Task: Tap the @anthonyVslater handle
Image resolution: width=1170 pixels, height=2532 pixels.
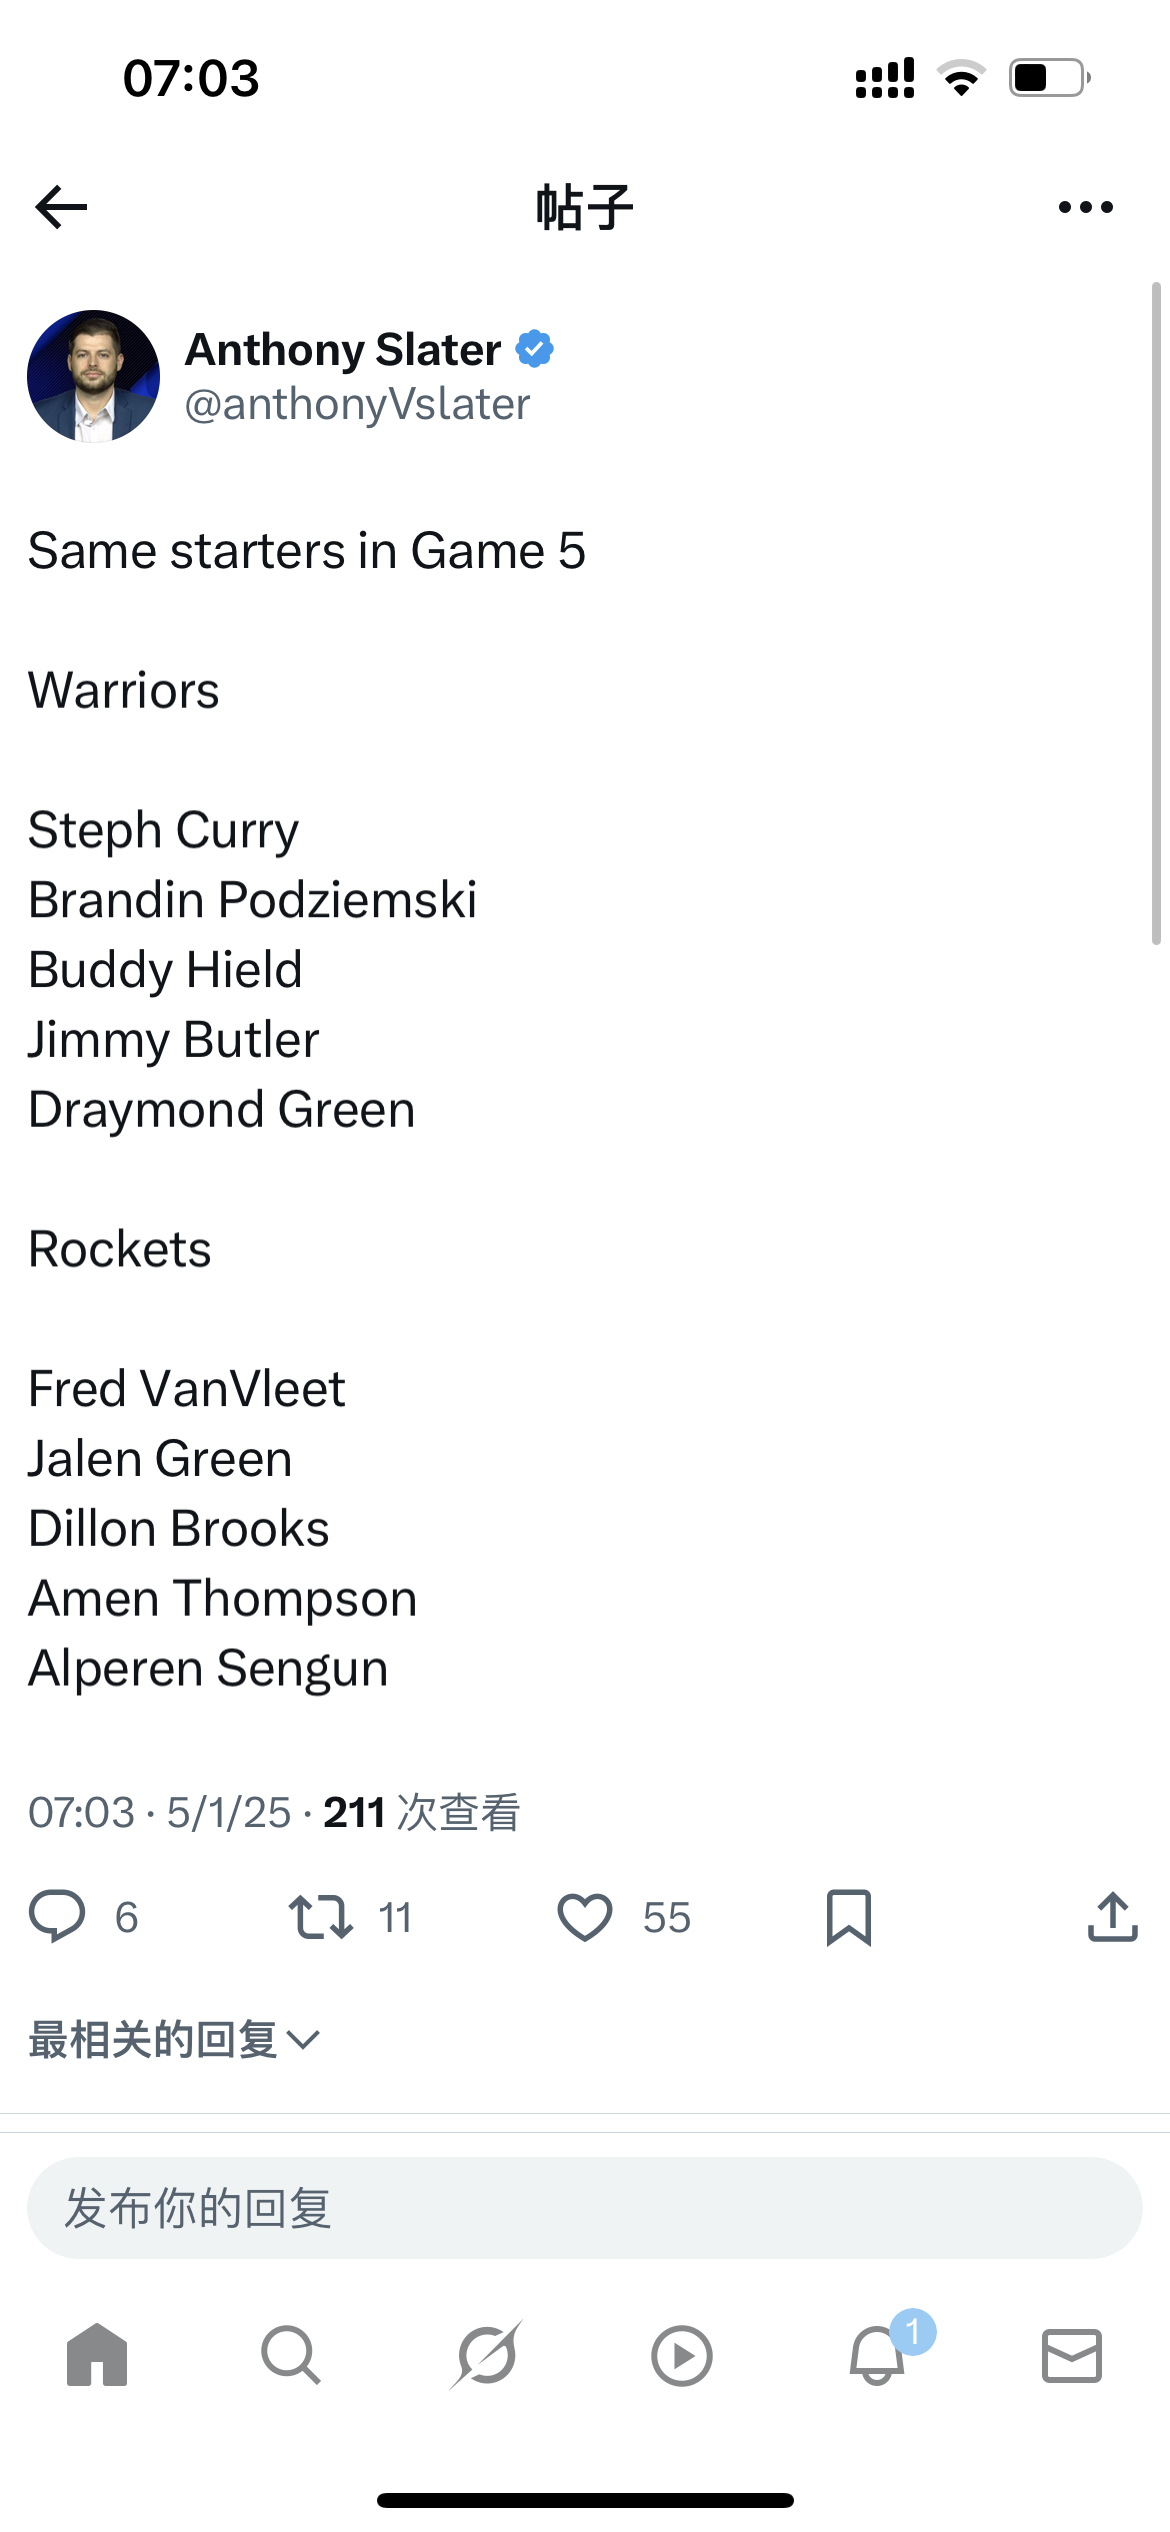Action: (x=357, y=404)
